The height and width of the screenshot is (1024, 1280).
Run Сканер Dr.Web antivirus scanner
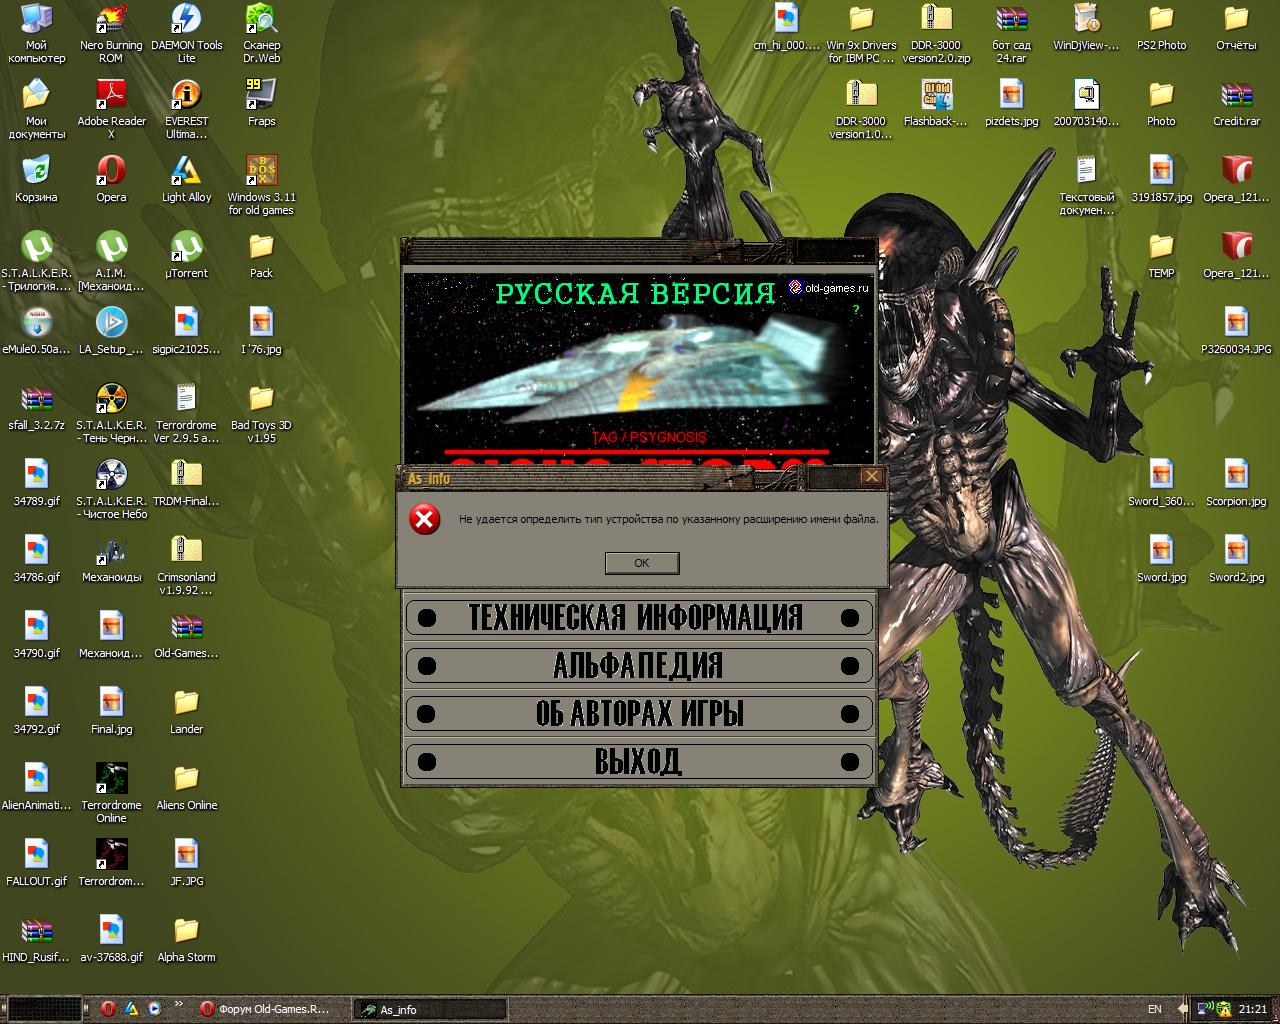[x=260, y=22]
